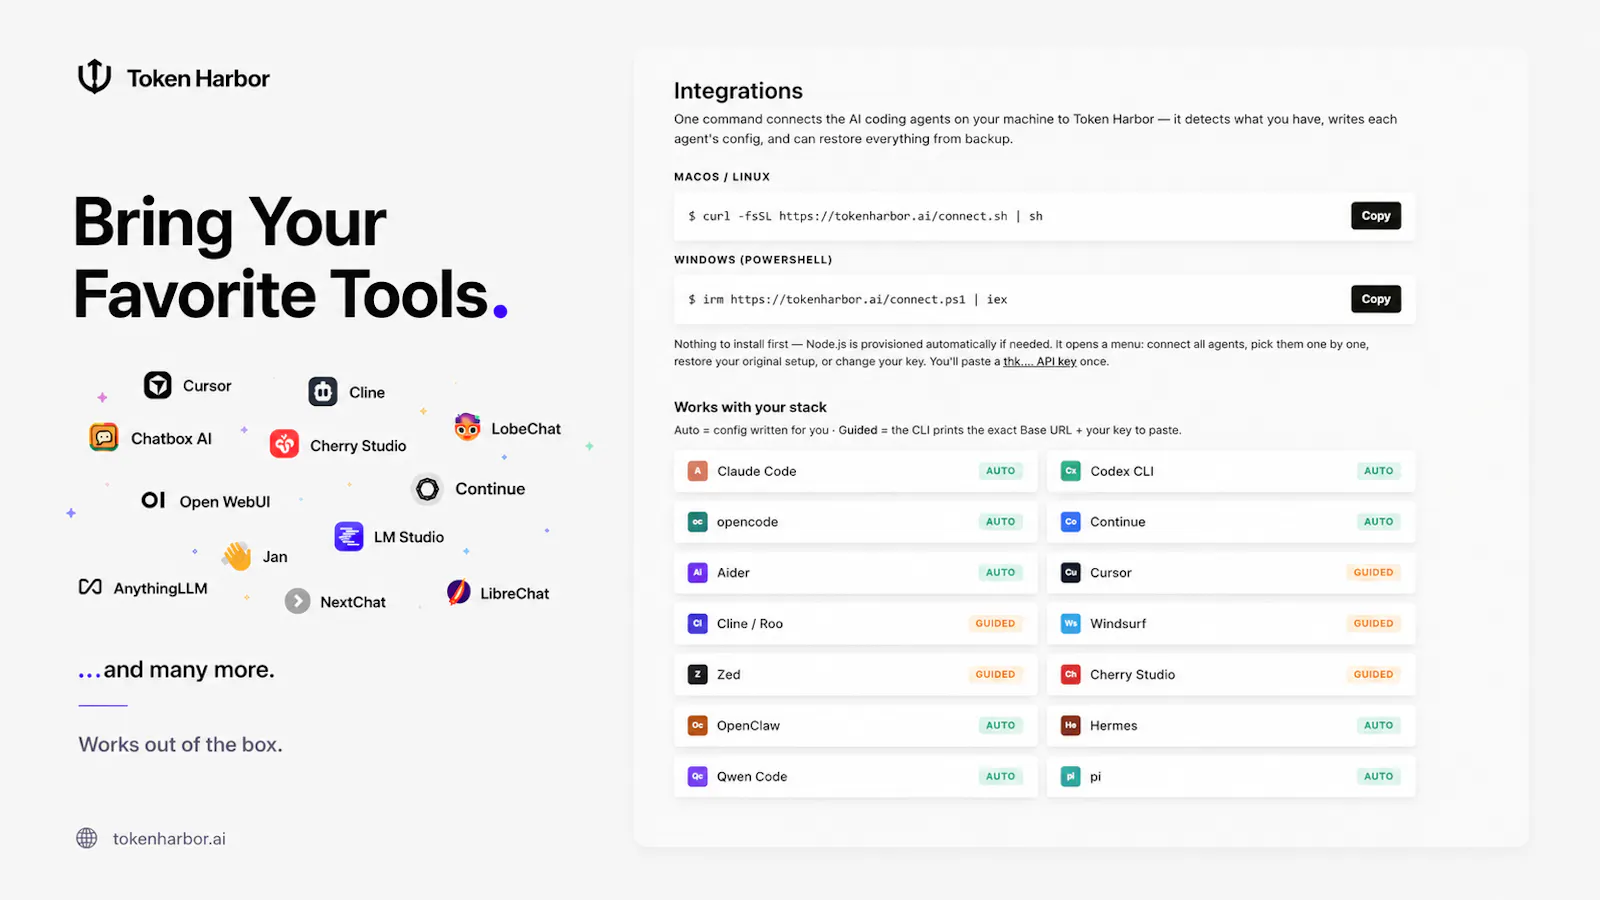
Task: Click the Token Harbor anchor logo
Action: tap(95, 76)
